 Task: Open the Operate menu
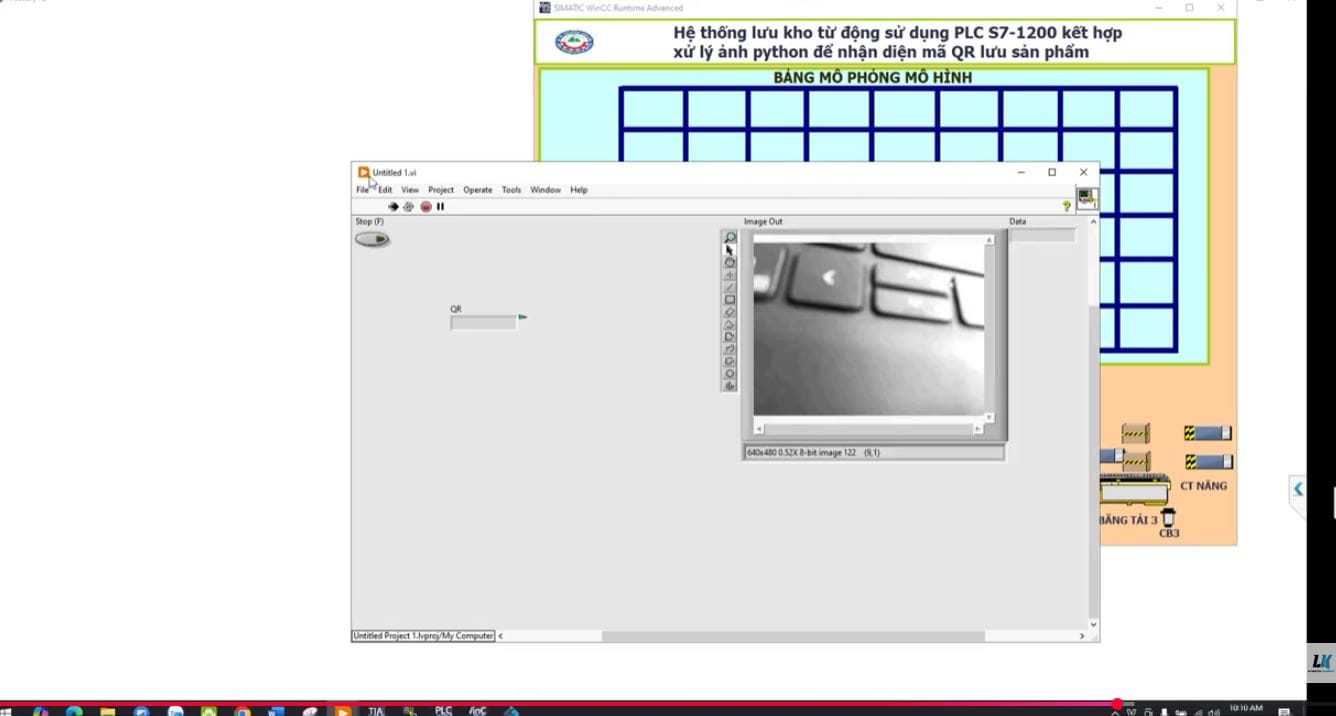point(477,190)
